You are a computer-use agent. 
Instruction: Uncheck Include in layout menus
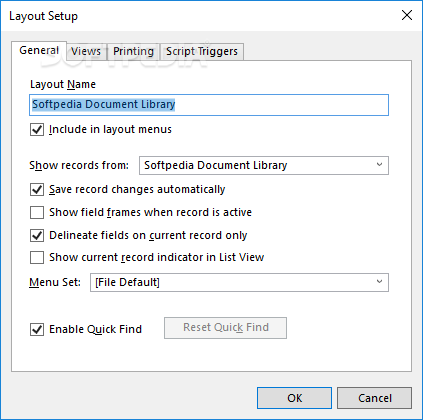point(37,129)
